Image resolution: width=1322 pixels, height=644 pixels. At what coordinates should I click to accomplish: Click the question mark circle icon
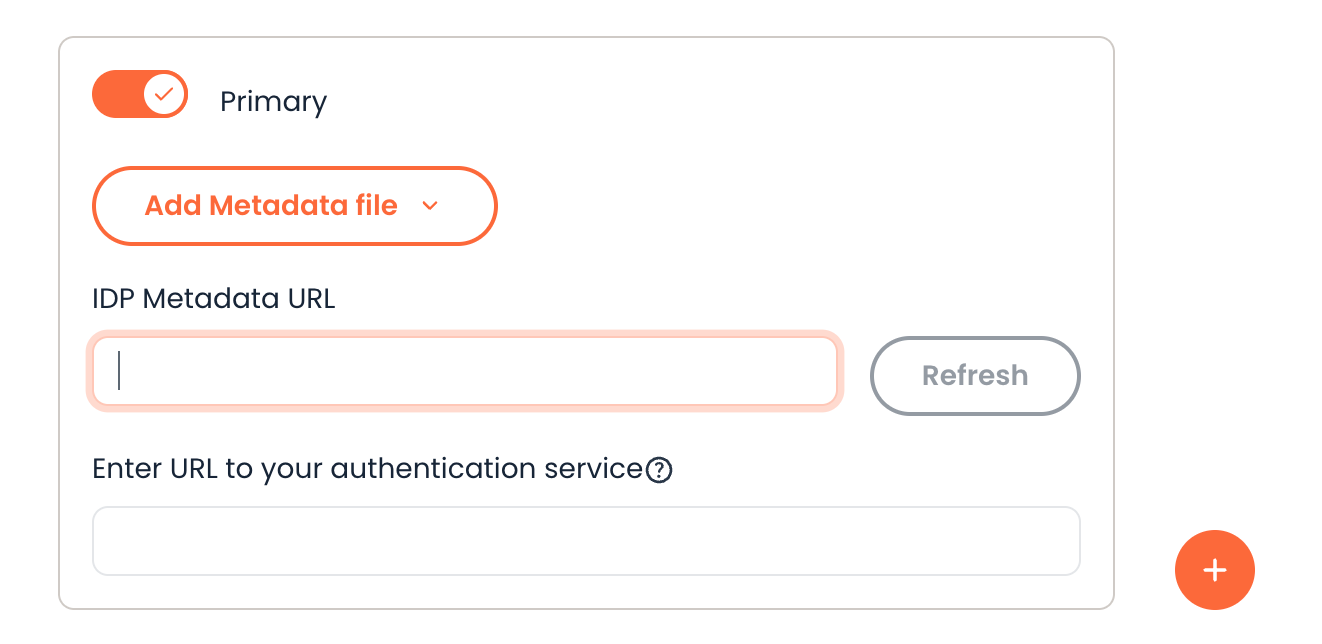659,469
